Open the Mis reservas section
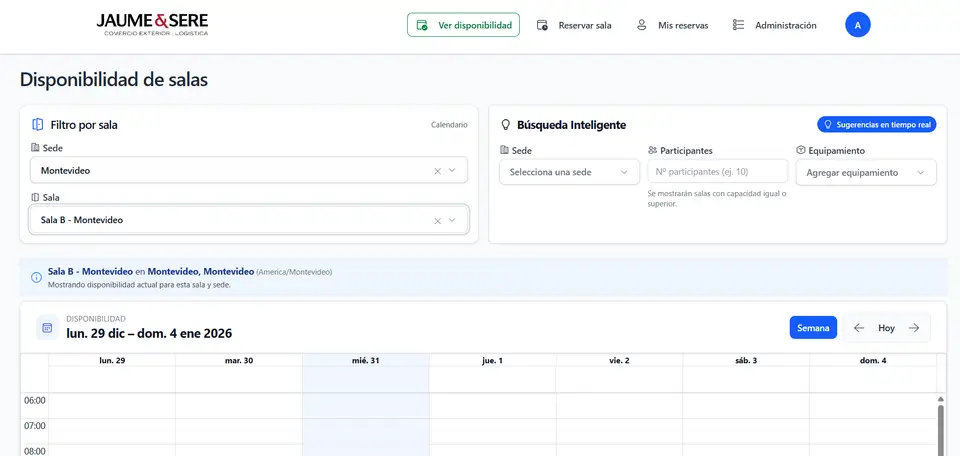Viewport: 960px width, 456px height. [672, 25]
